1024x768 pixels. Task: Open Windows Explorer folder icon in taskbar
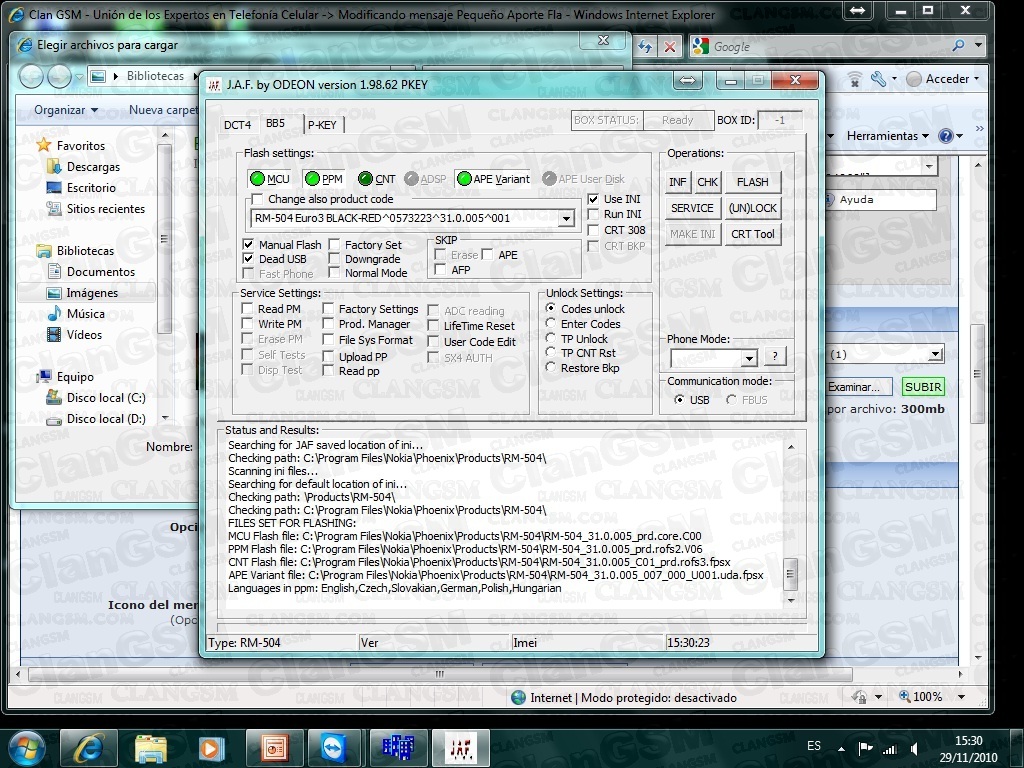click(151, 748)
